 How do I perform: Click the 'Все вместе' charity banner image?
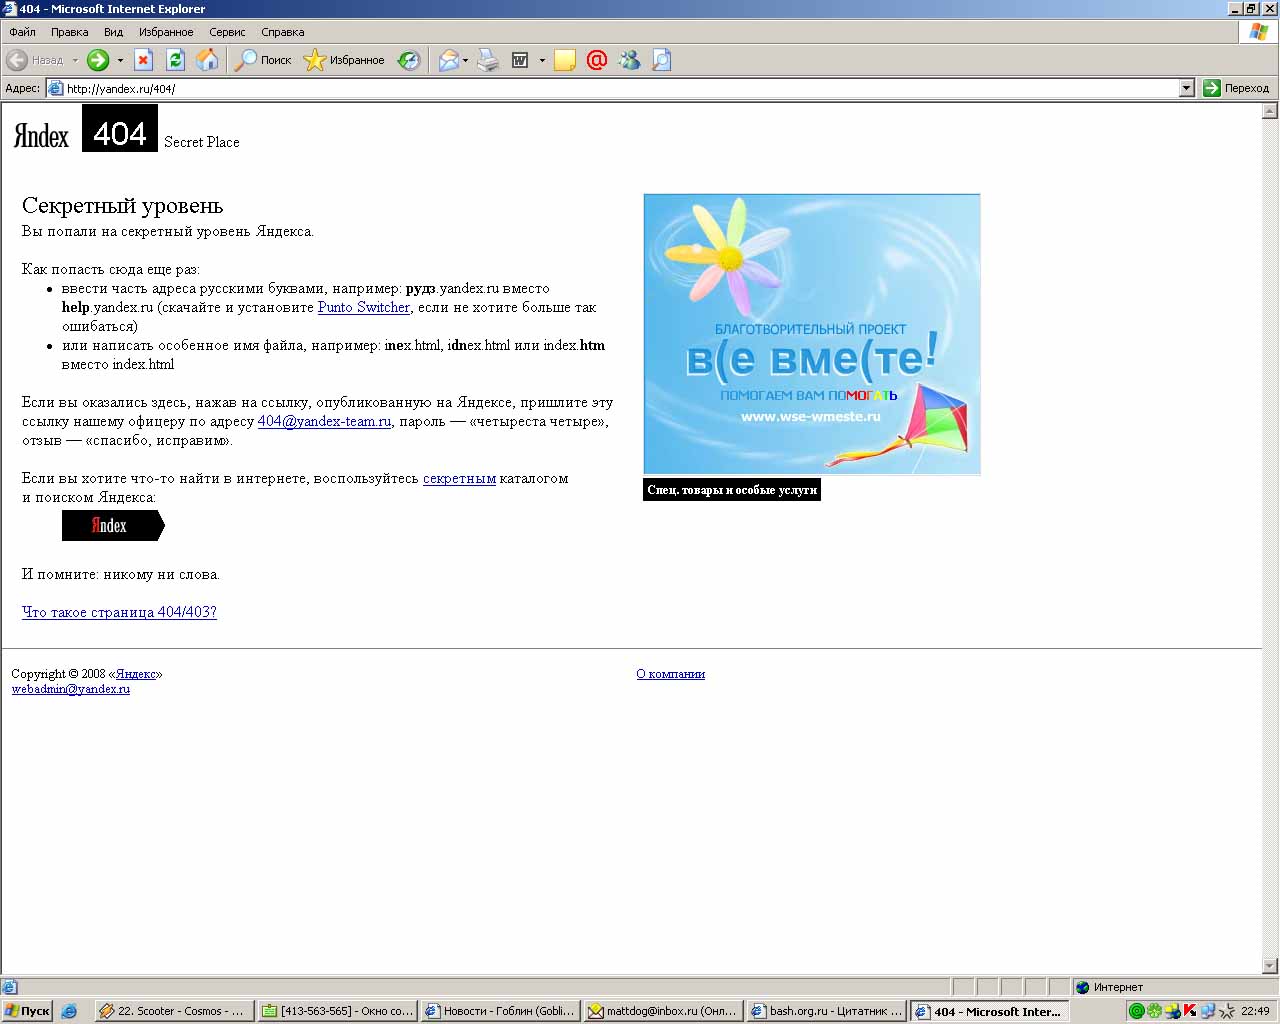click(811, 333)
